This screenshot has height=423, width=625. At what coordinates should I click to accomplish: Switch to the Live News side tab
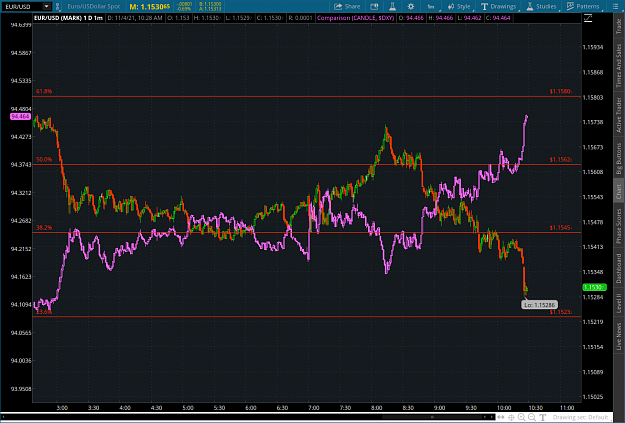coord(619,336)
